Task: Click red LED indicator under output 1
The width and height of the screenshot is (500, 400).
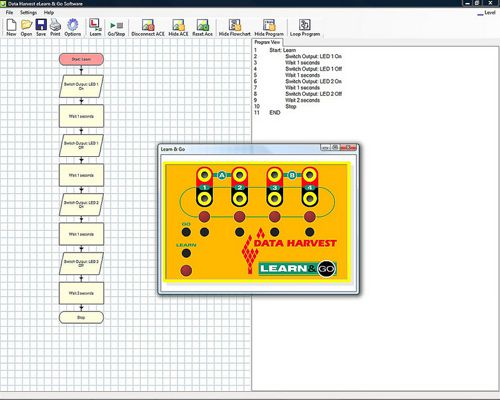Action: tap(204, 217)
